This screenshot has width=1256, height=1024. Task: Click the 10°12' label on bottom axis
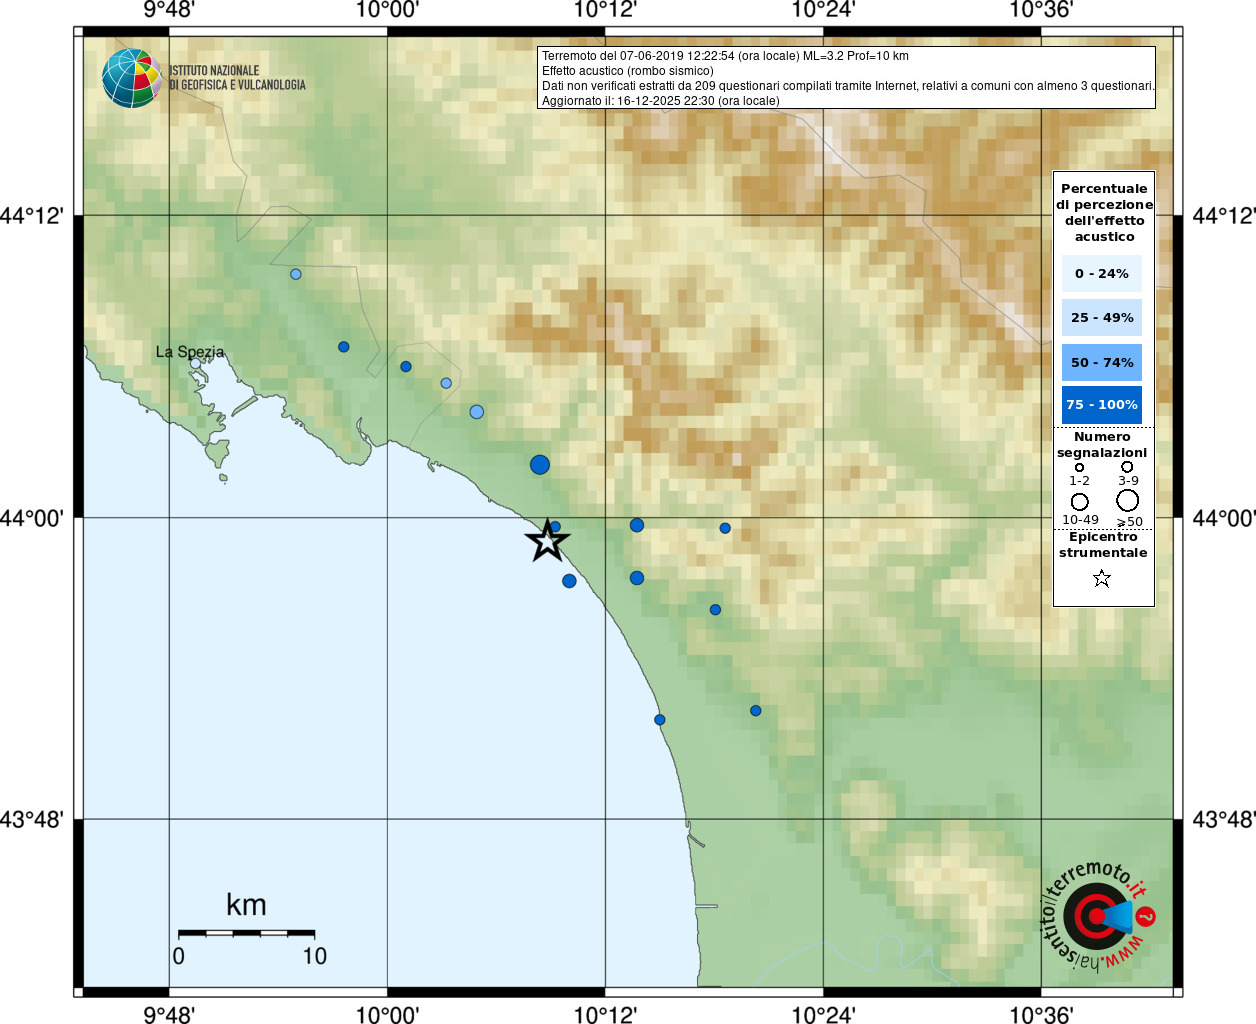(605, 1015)
